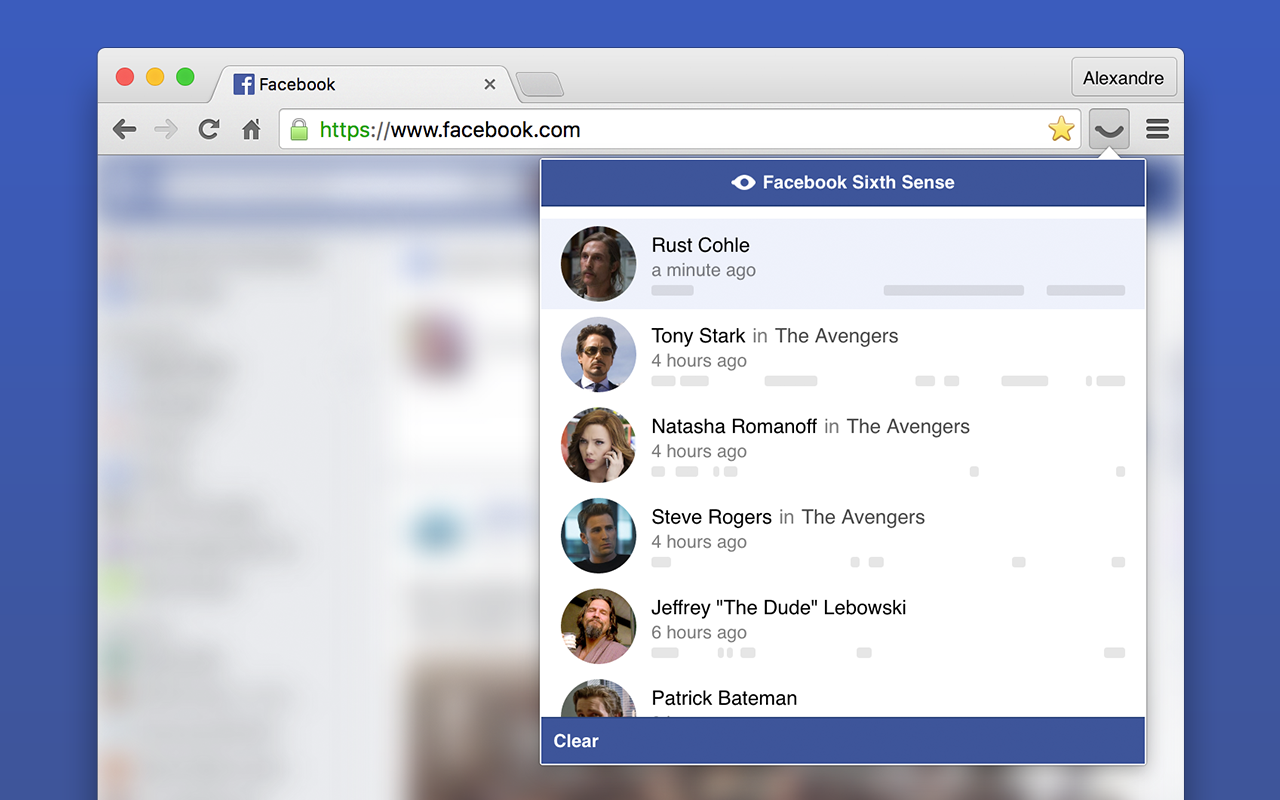Screen dimensions: 1280x800
Task: Click the Facebook Sixth Sense eye icon
Action: (742, 182)
